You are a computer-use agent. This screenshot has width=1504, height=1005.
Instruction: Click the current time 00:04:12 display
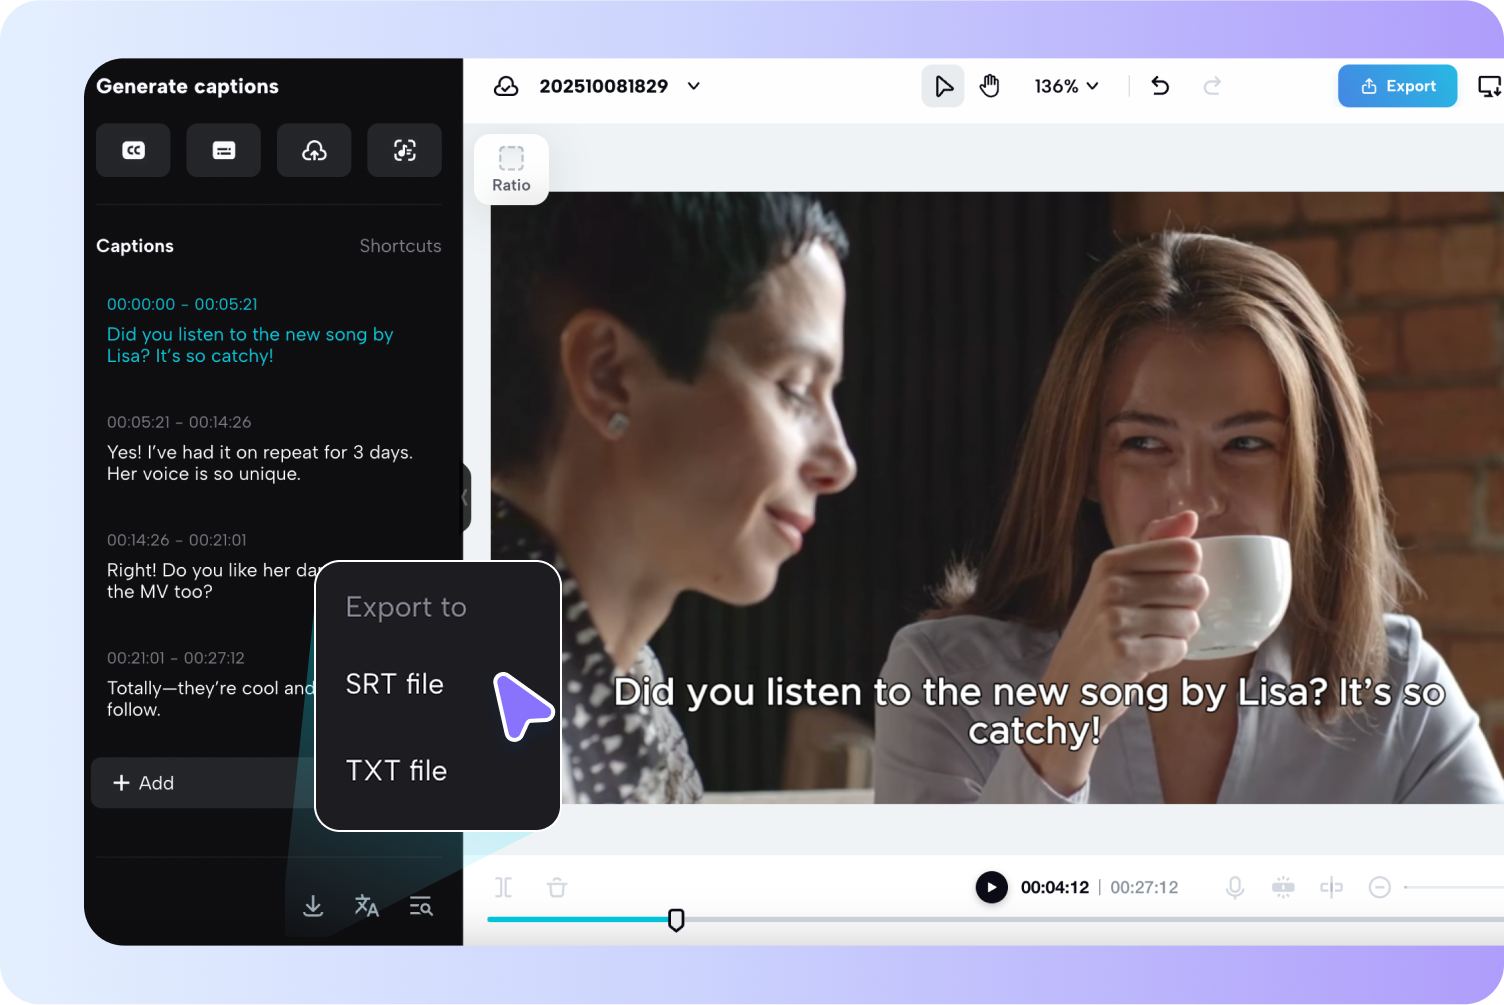click(1055, 887)
